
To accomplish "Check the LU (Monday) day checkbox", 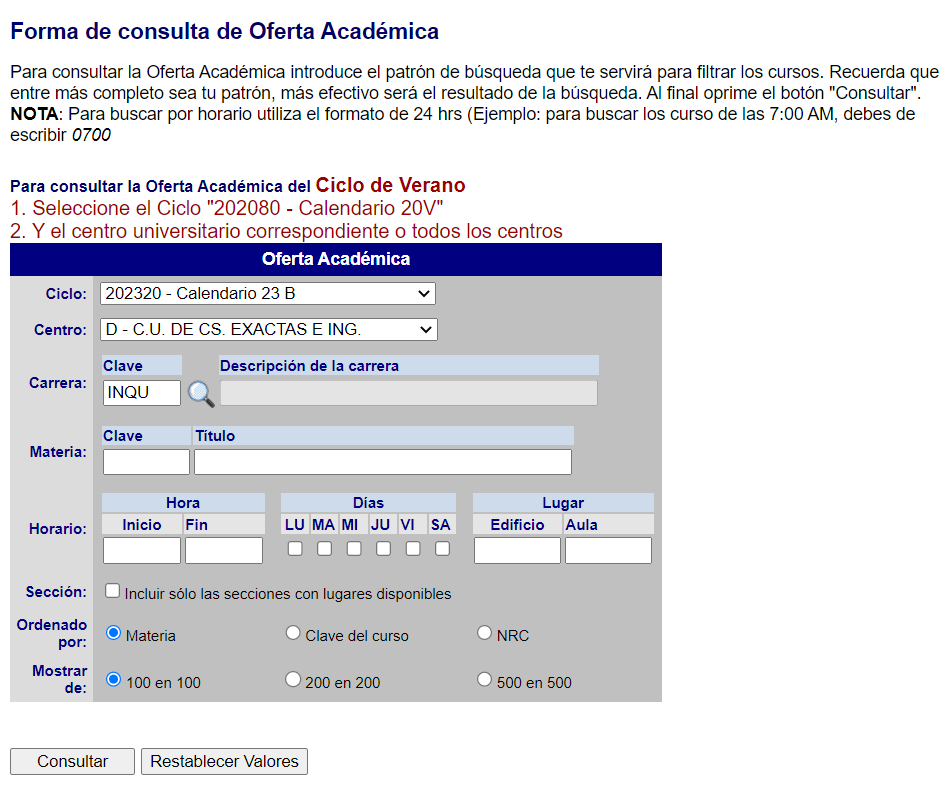I will click(x=295, y=549).
